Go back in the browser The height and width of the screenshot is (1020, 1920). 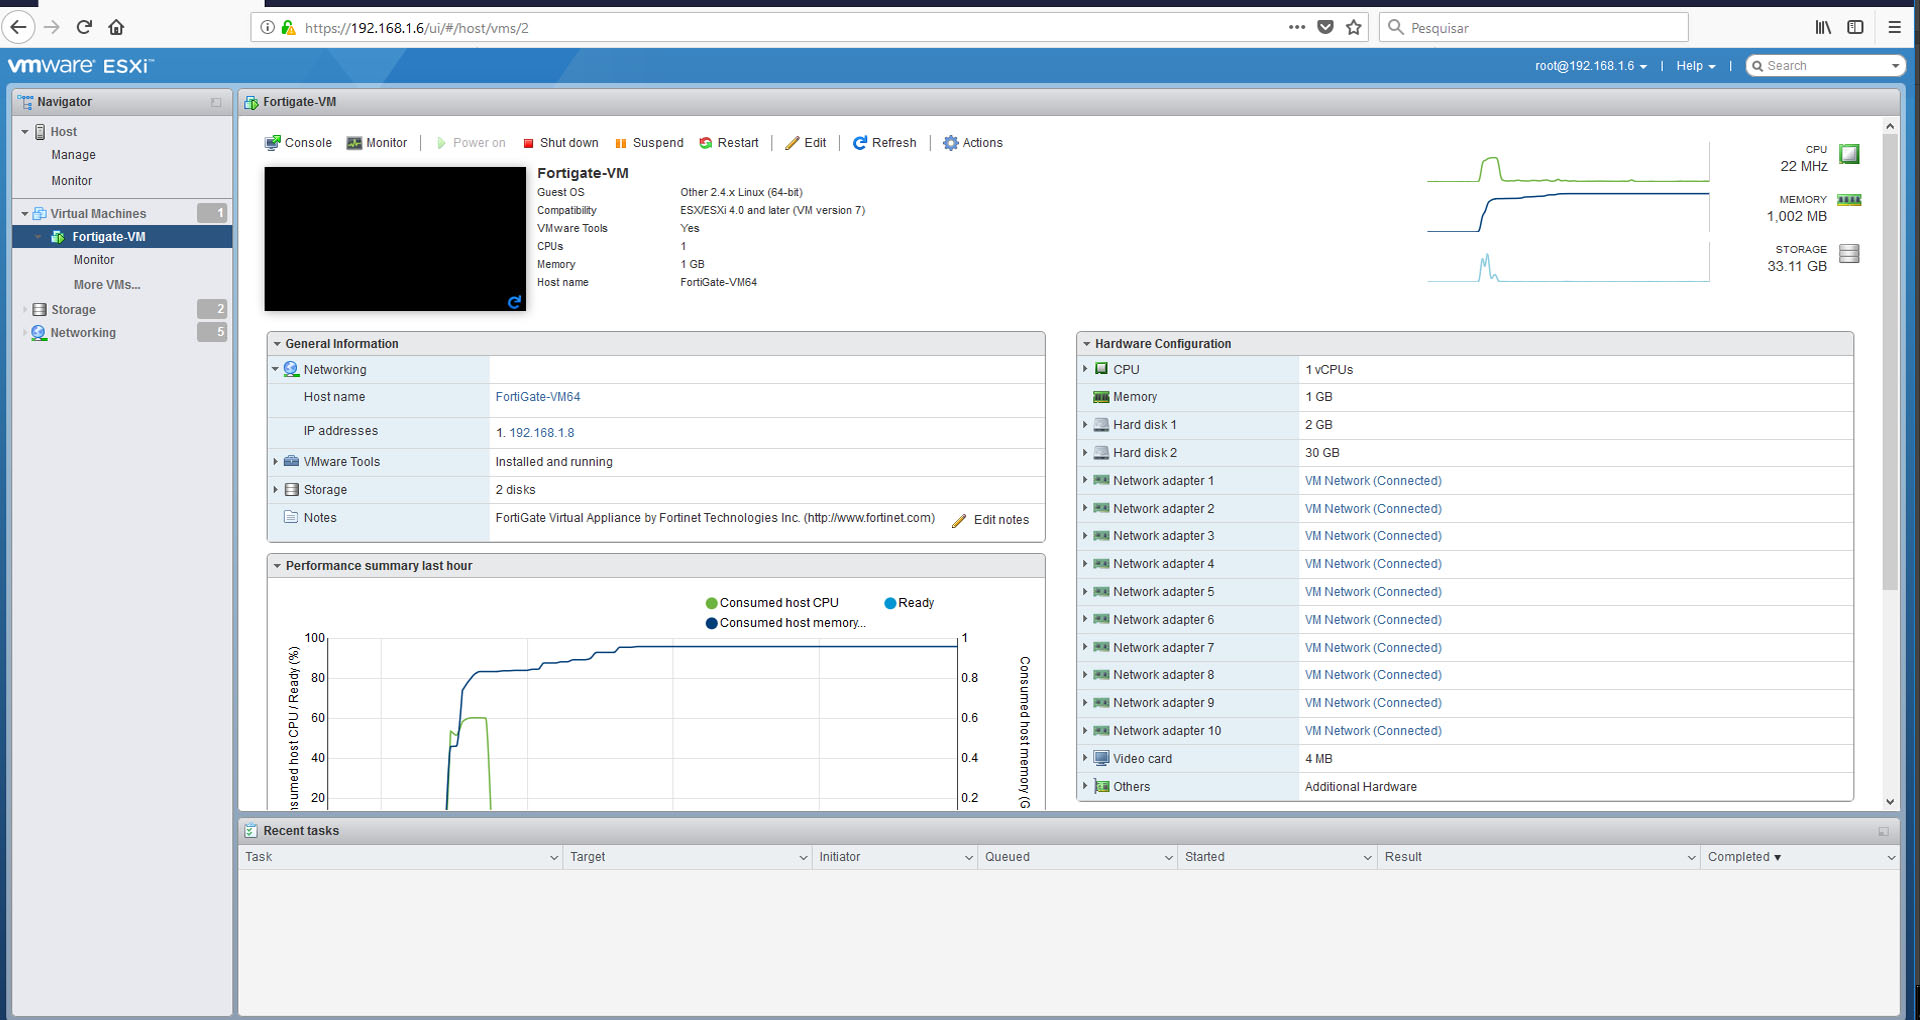pos(19,27)
